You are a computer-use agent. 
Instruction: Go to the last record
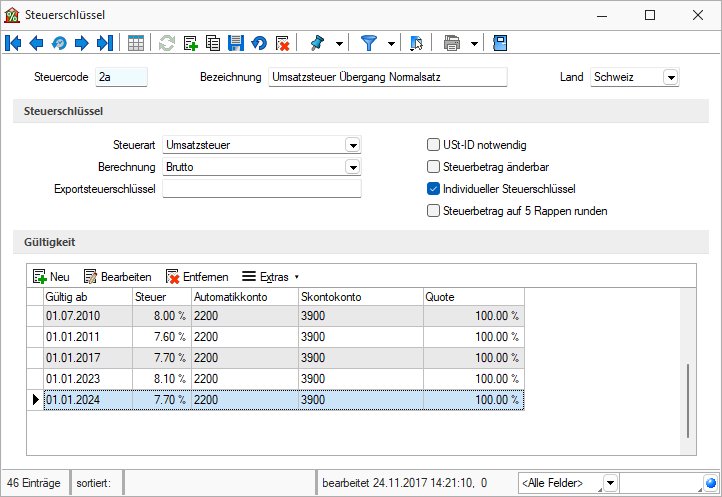coord(104,43)
